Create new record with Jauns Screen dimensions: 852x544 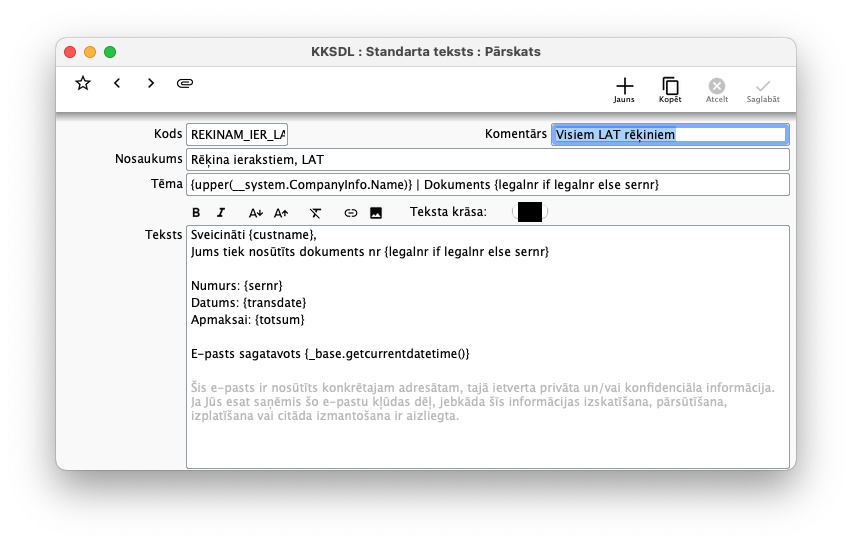(x=624, y=89)
